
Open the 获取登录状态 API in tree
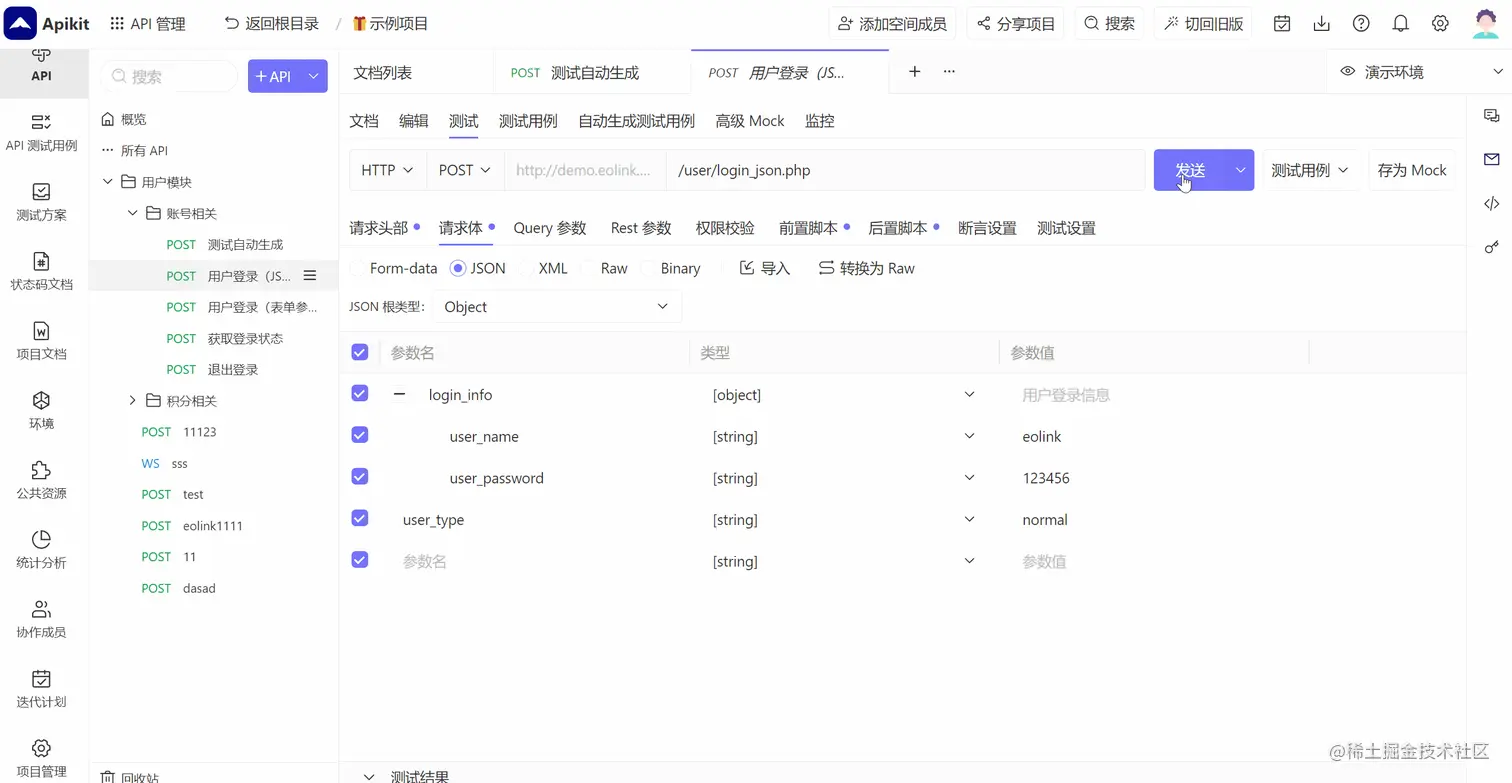click(245, 338)
